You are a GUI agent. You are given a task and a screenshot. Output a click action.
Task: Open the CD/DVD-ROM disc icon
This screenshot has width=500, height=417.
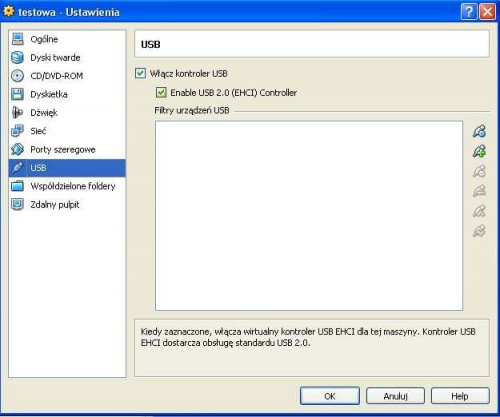pyautogui.click(x=17, y=76)
